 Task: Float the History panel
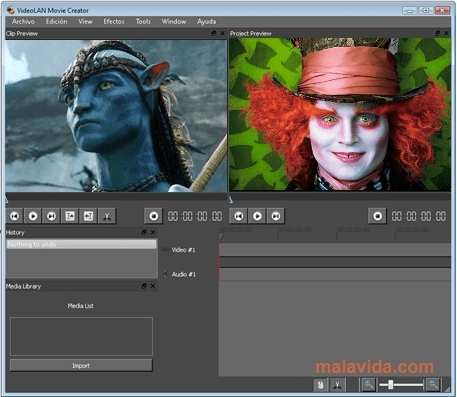[x=144, y=232]
